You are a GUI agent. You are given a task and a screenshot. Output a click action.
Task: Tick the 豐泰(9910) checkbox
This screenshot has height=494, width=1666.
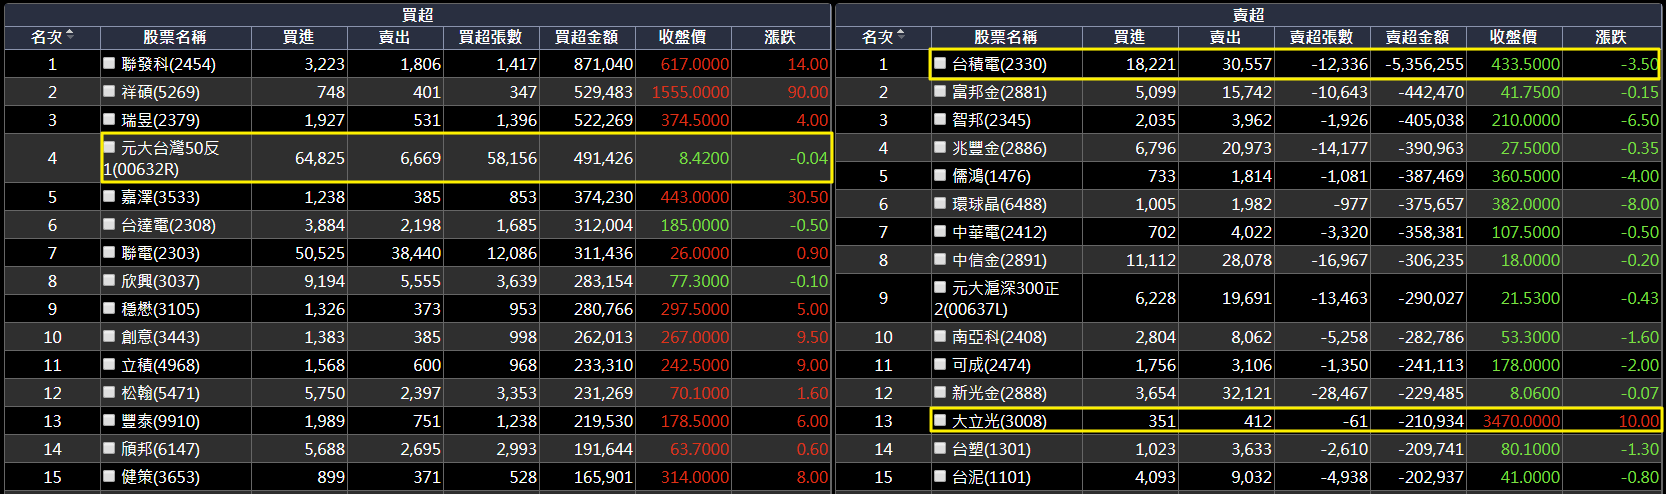pyautogui.click(x=109, y=421)
